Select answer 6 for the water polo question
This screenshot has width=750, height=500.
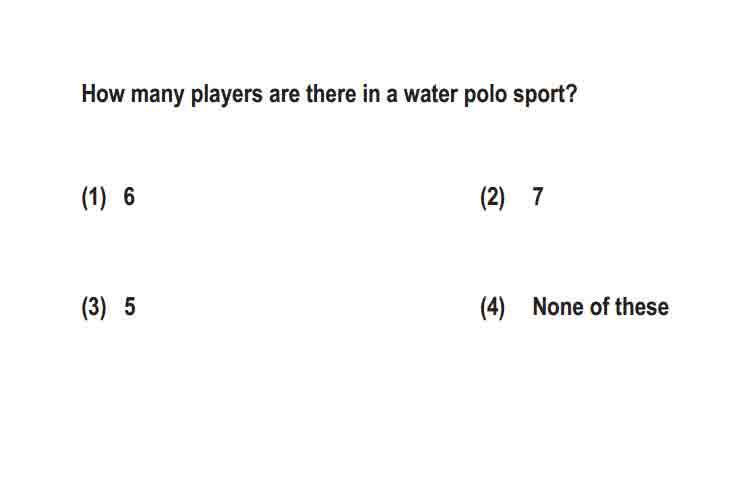click(x=129, y=196)
